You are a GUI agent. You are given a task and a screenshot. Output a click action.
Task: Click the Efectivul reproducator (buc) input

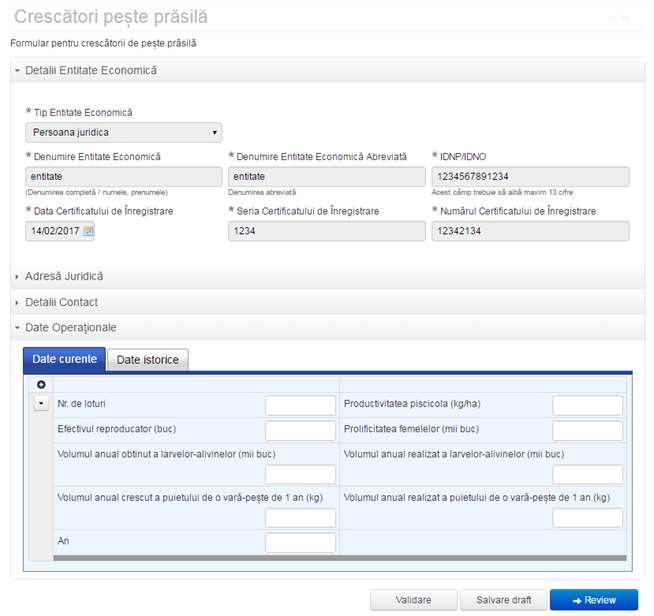pos(300,430)
